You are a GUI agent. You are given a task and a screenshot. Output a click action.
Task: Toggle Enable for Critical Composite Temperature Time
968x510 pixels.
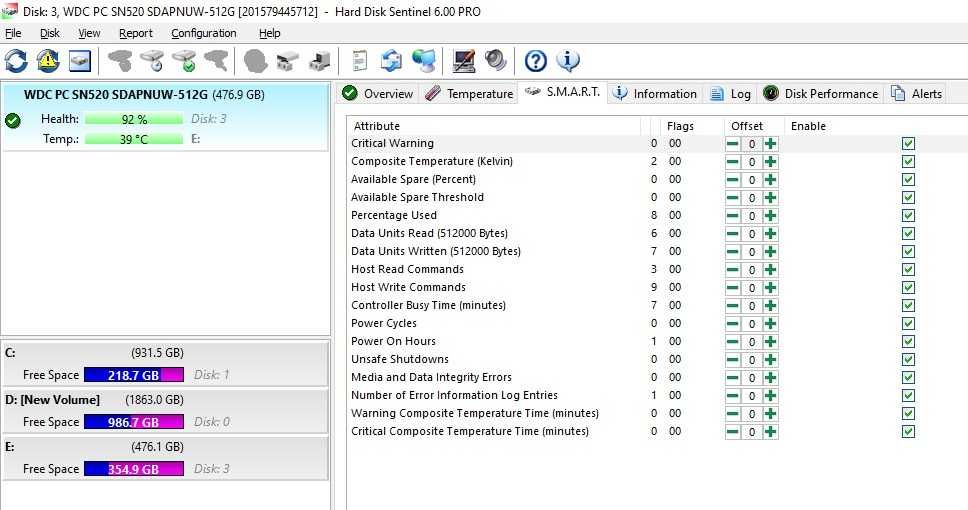tap(908, 432)
